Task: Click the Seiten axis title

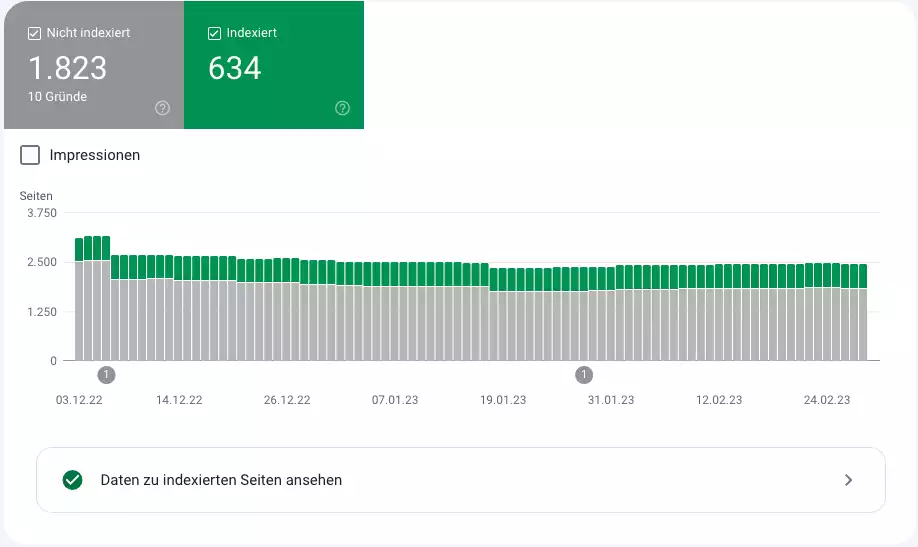Action: 36,196
